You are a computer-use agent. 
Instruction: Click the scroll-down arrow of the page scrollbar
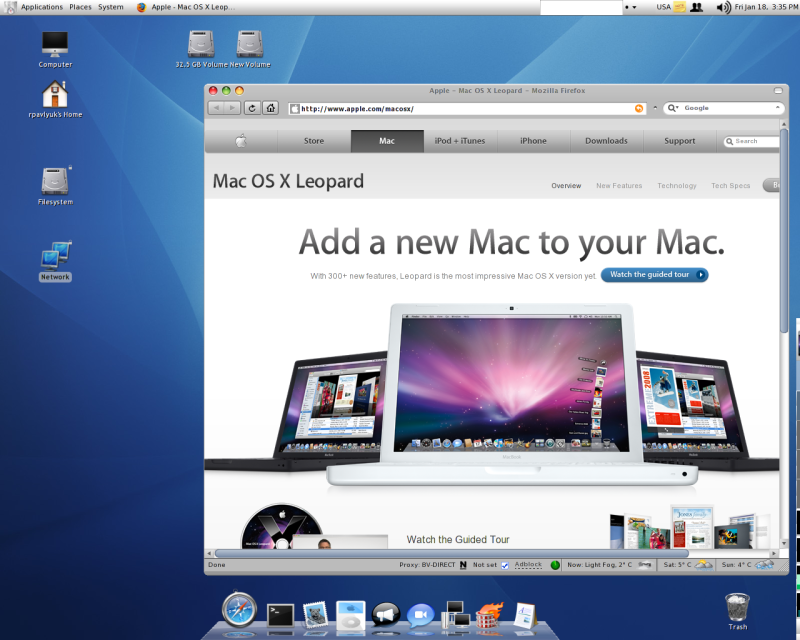tap(784, 543)
